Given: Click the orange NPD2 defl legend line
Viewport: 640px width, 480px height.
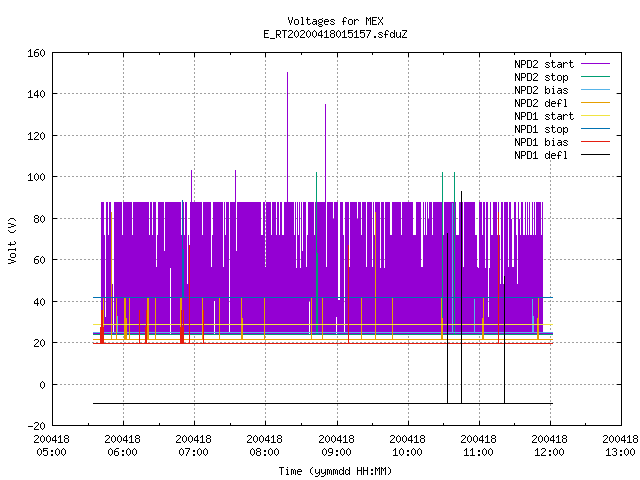Looking at the screenshot, I should pyautogui.click(x=595, y=102).
